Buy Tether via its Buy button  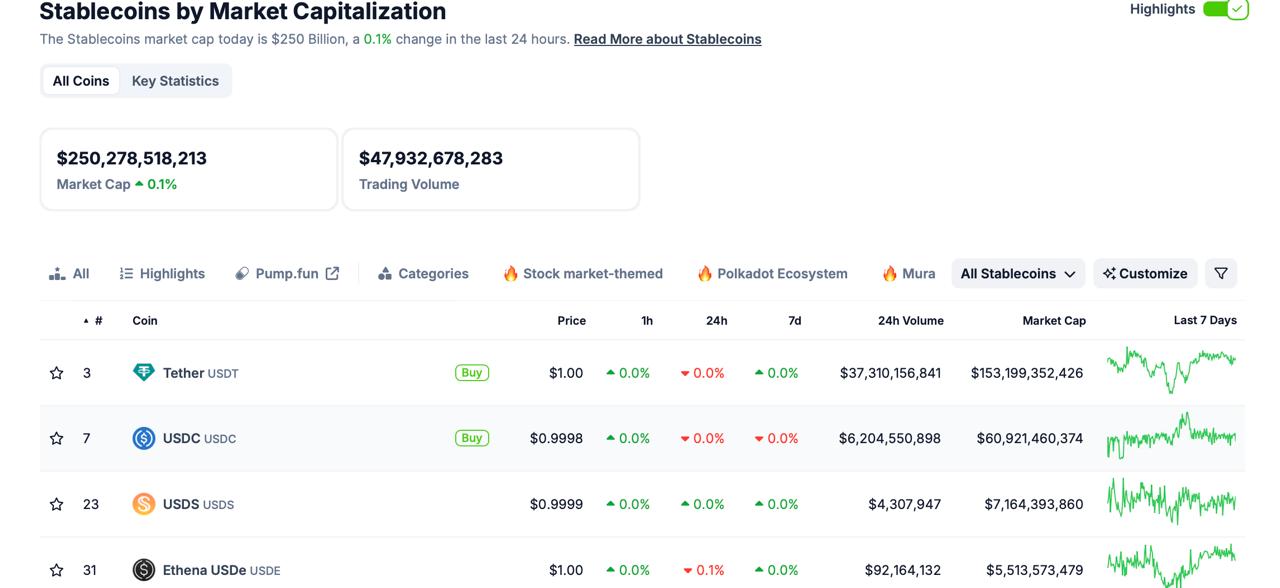click(472, 372)
